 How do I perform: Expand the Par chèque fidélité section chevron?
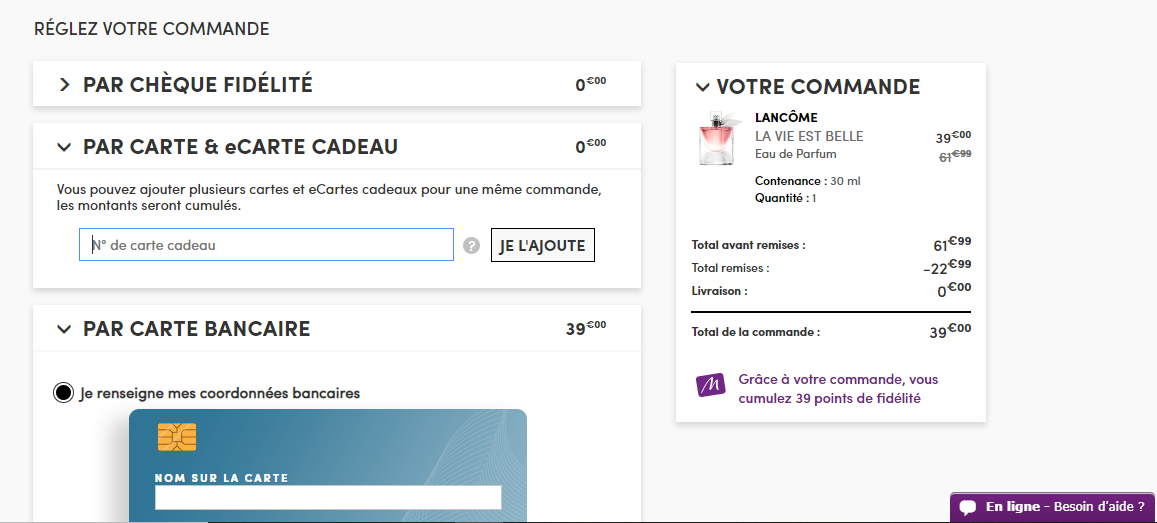(65, 85)
